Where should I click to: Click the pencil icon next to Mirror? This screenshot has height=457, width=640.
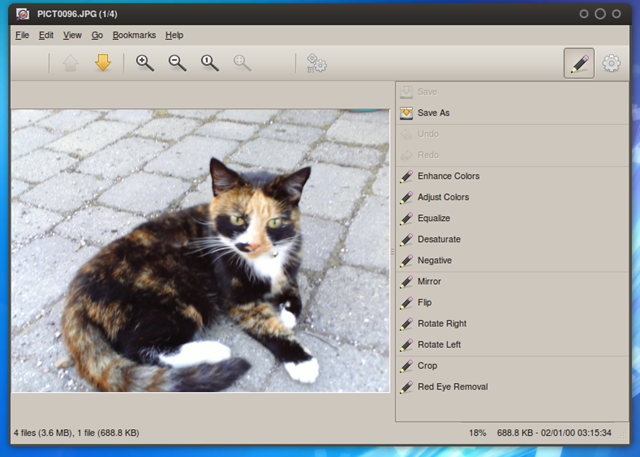click(406, 282)
